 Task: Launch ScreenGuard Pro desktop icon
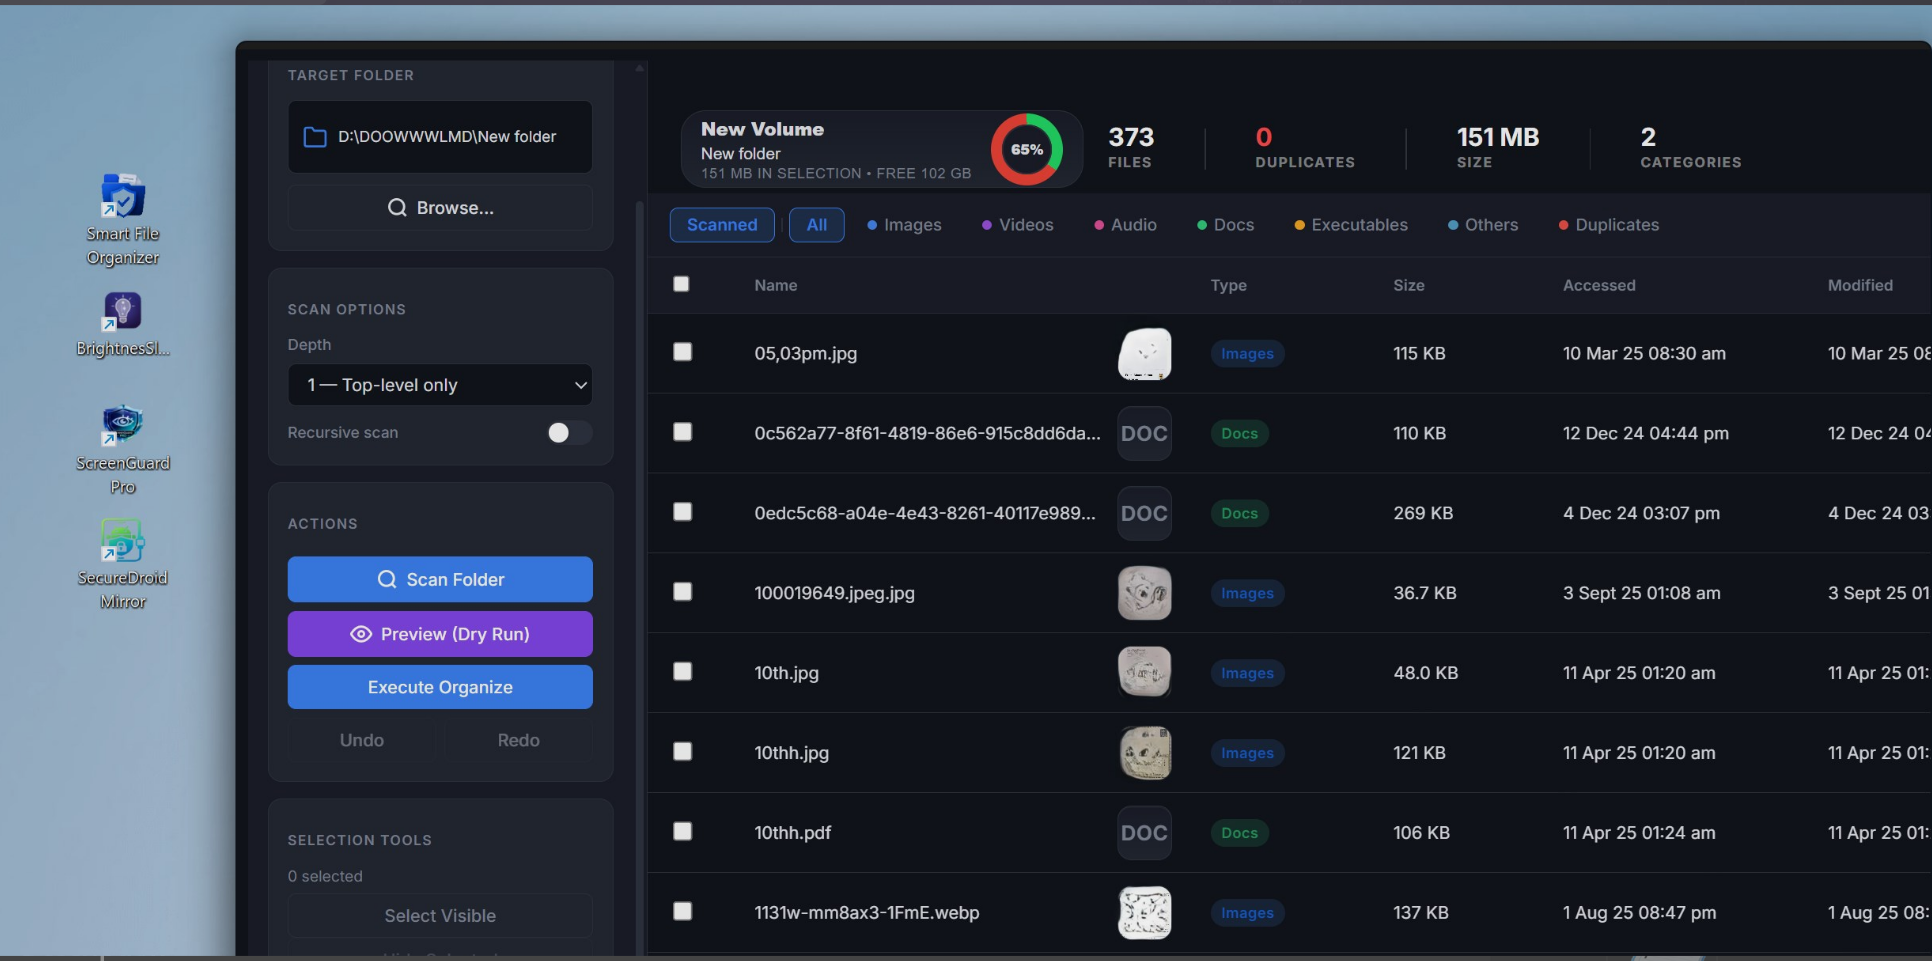[122, 450]
